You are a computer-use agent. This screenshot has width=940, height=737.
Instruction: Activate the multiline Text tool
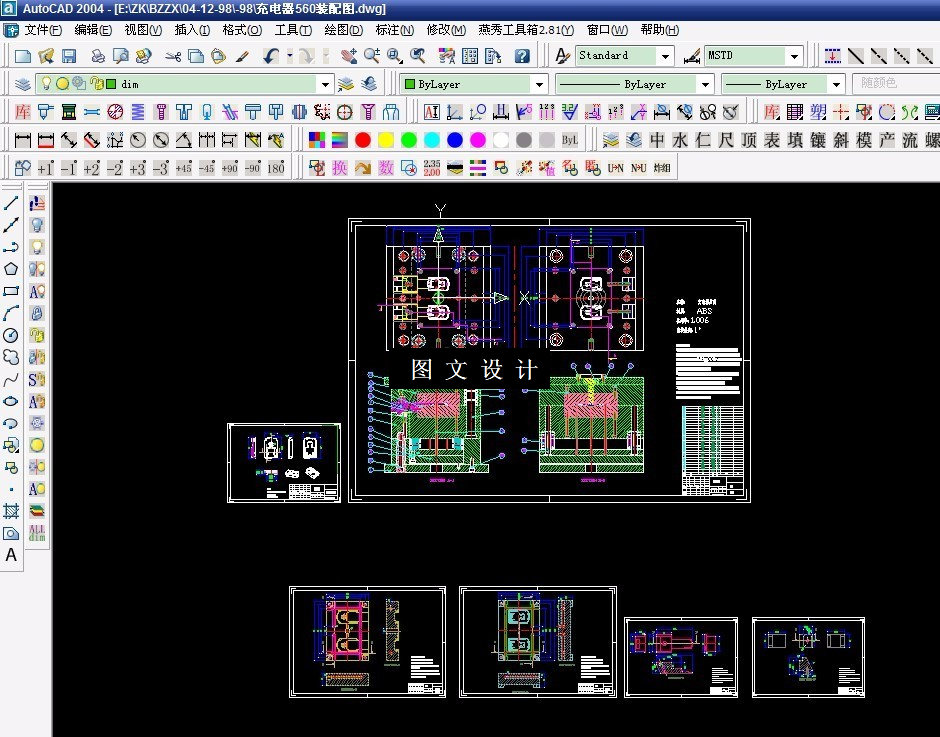pos(11,555)
